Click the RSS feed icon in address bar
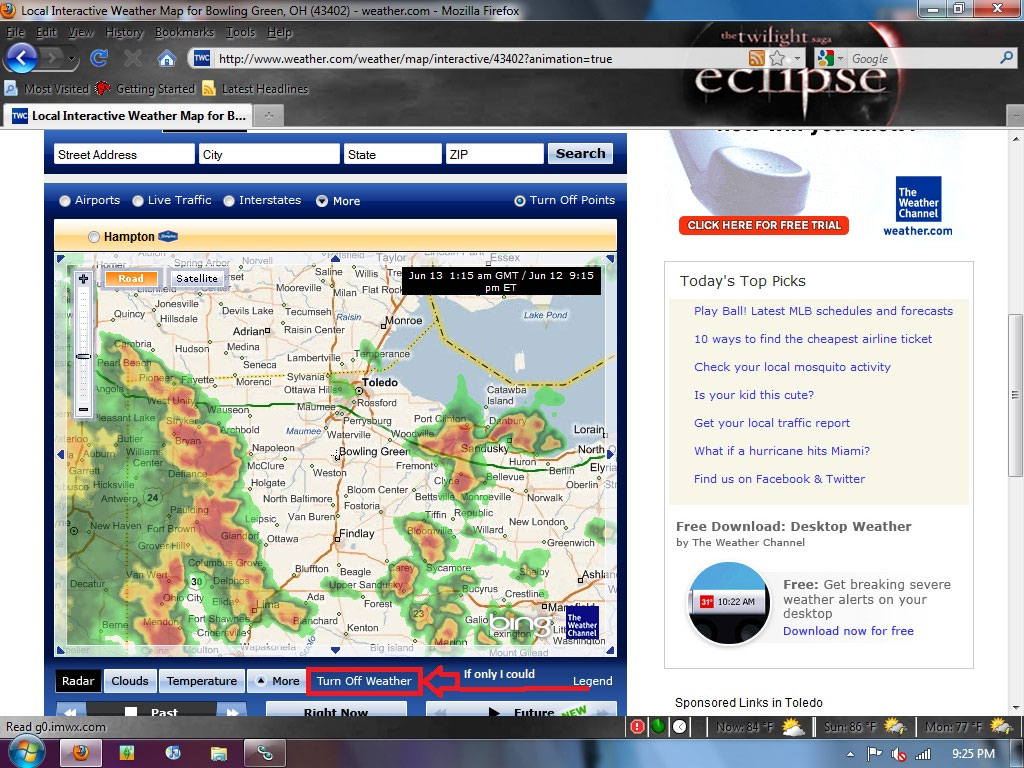Screen dimensions: 1024x768 tap(756, 58)
